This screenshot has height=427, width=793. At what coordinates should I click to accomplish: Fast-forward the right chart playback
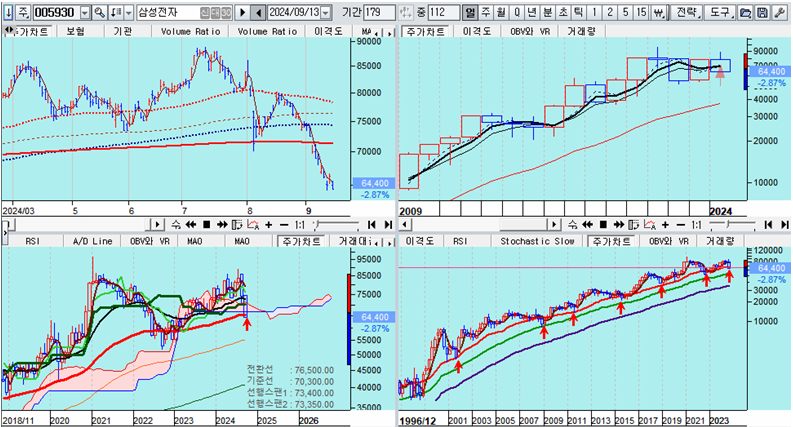pyautogui.click(x=618, y=225)
